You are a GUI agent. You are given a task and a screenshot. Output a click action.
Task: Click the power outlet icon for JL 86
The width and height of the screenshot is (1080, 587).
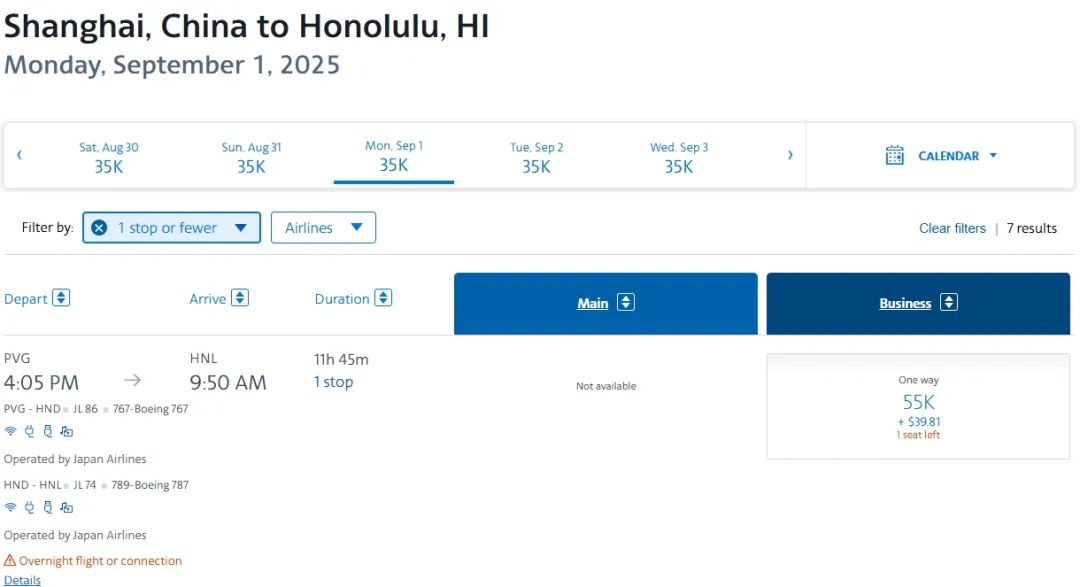pyautogui.click(x=29, y=432)
